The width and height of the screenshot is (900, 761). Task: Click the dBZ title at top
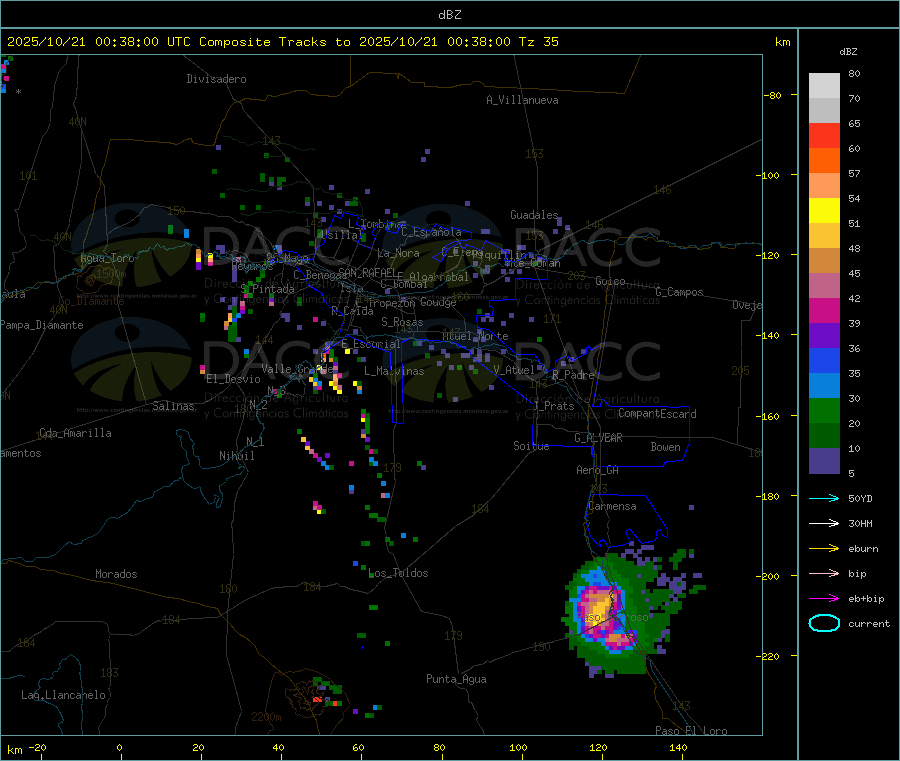(449, 15)
